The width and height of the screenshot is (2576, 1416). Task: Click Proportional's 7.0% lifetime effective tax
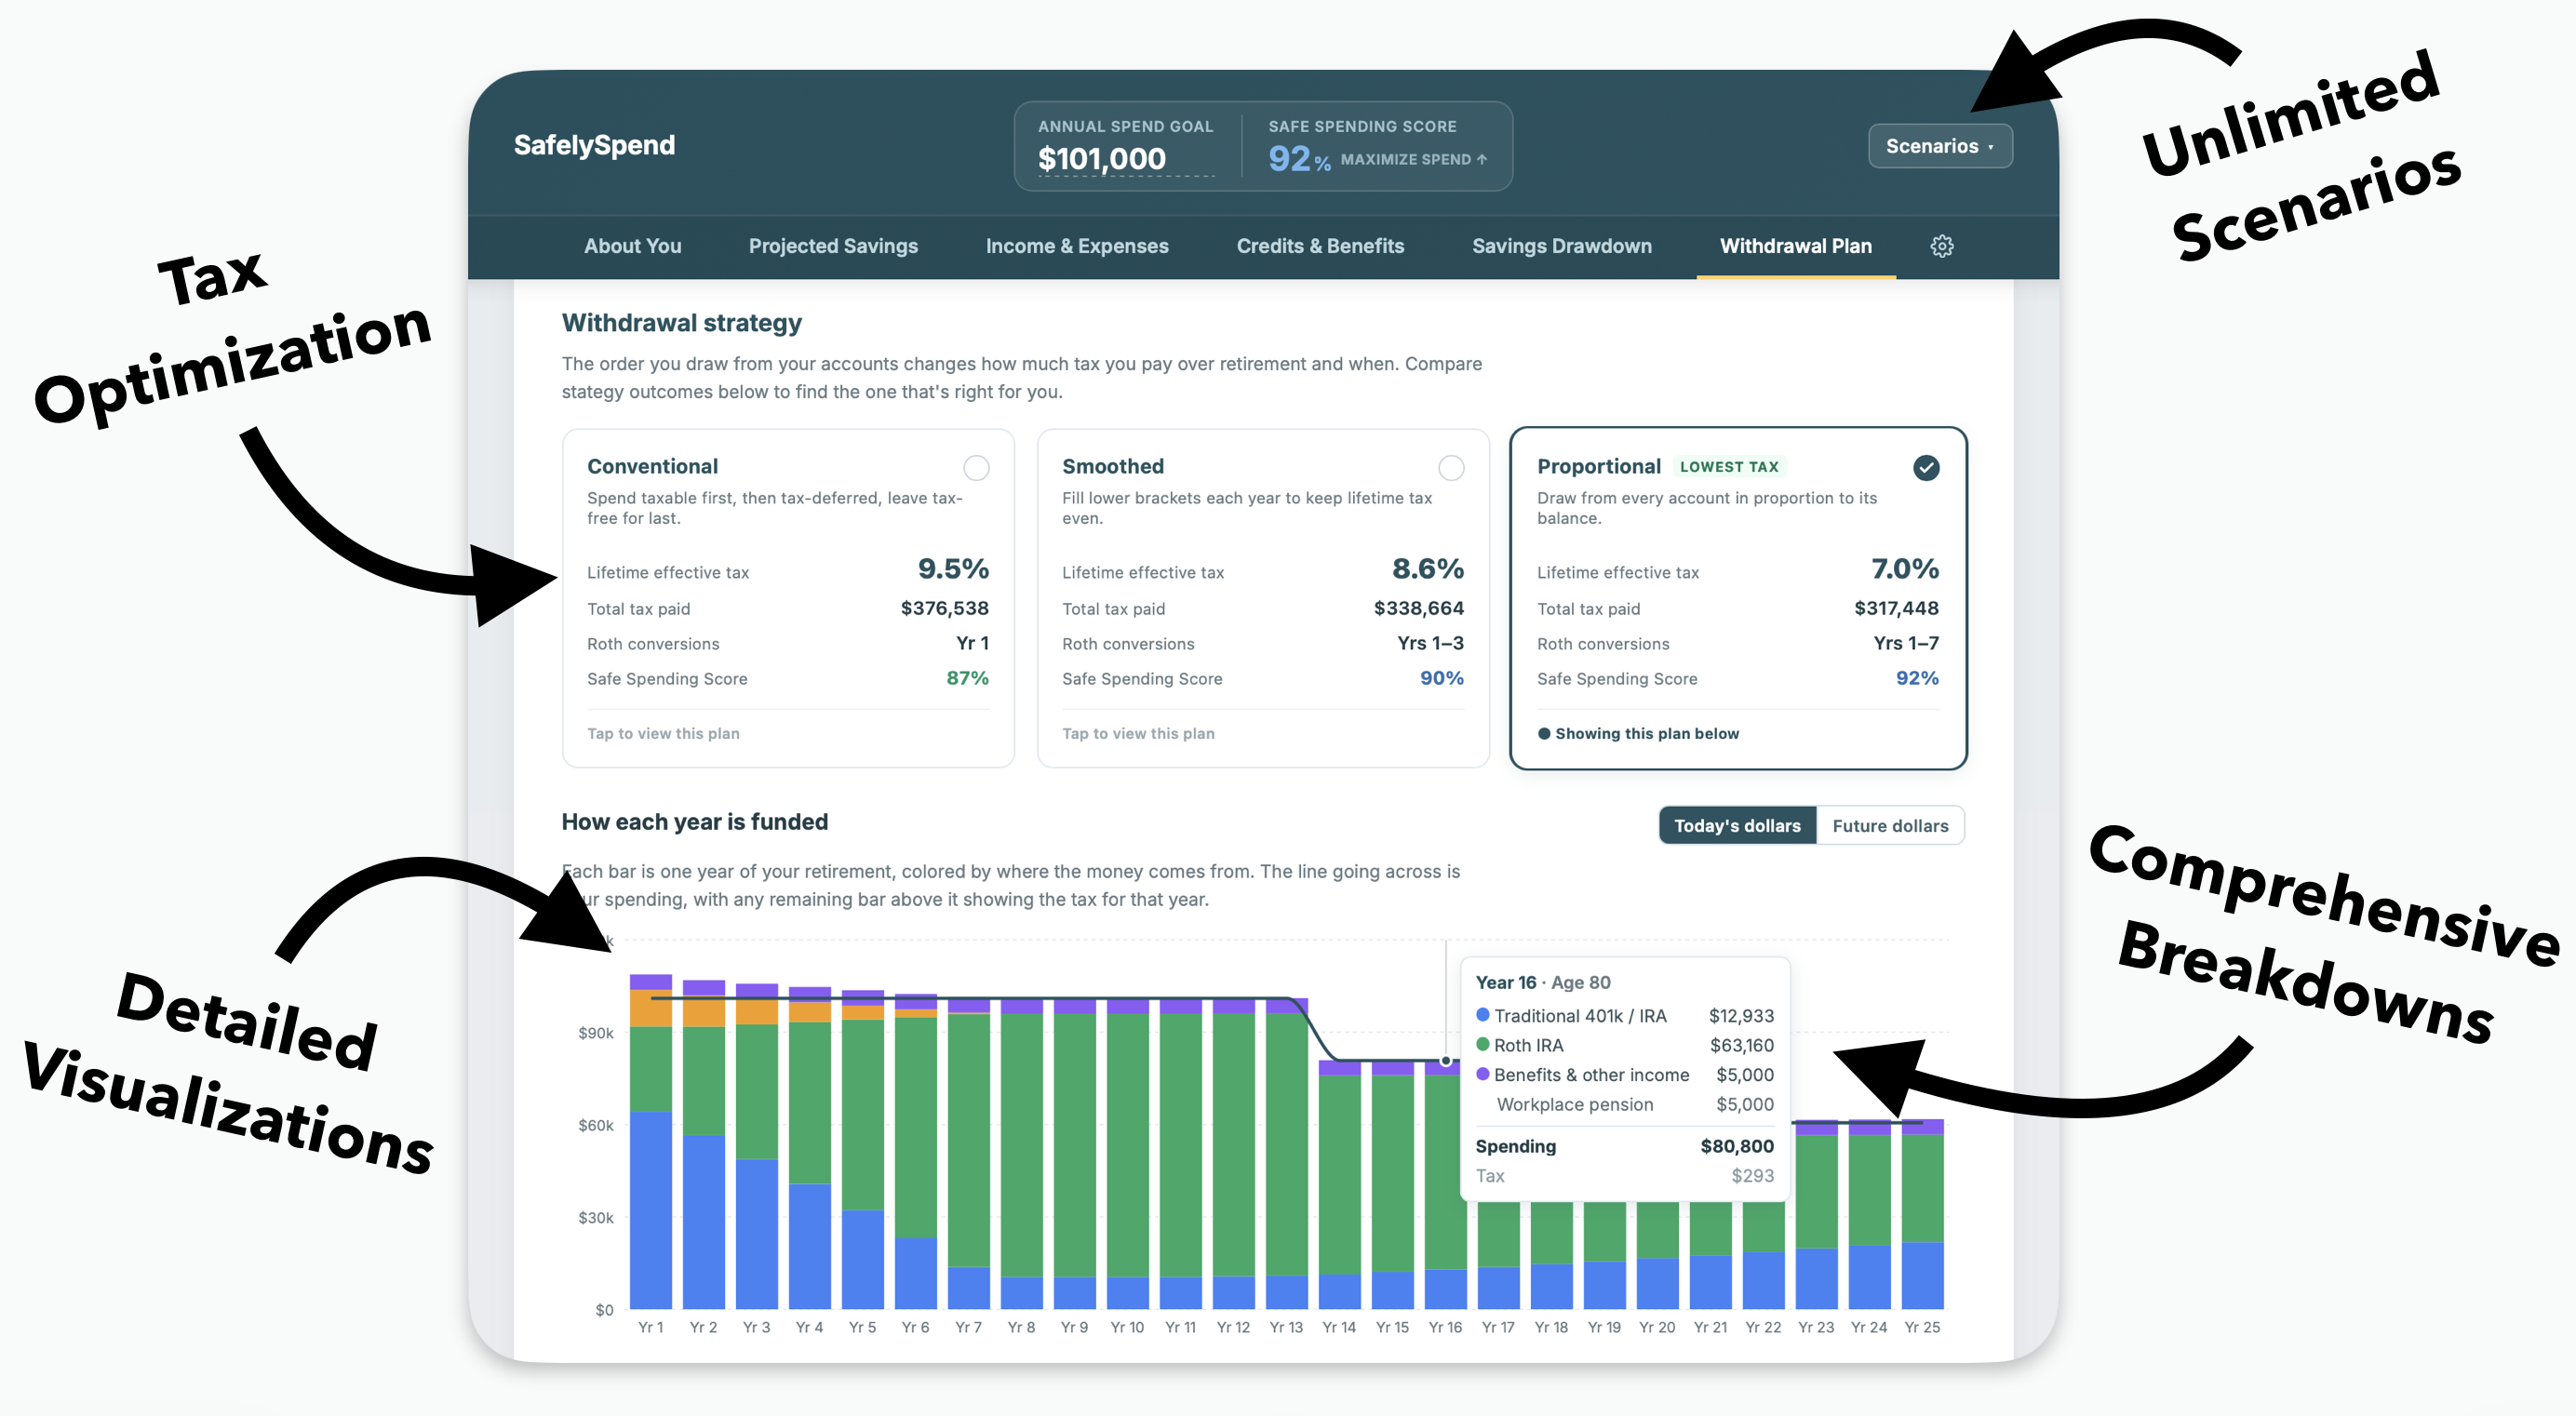click(1905, 569)
